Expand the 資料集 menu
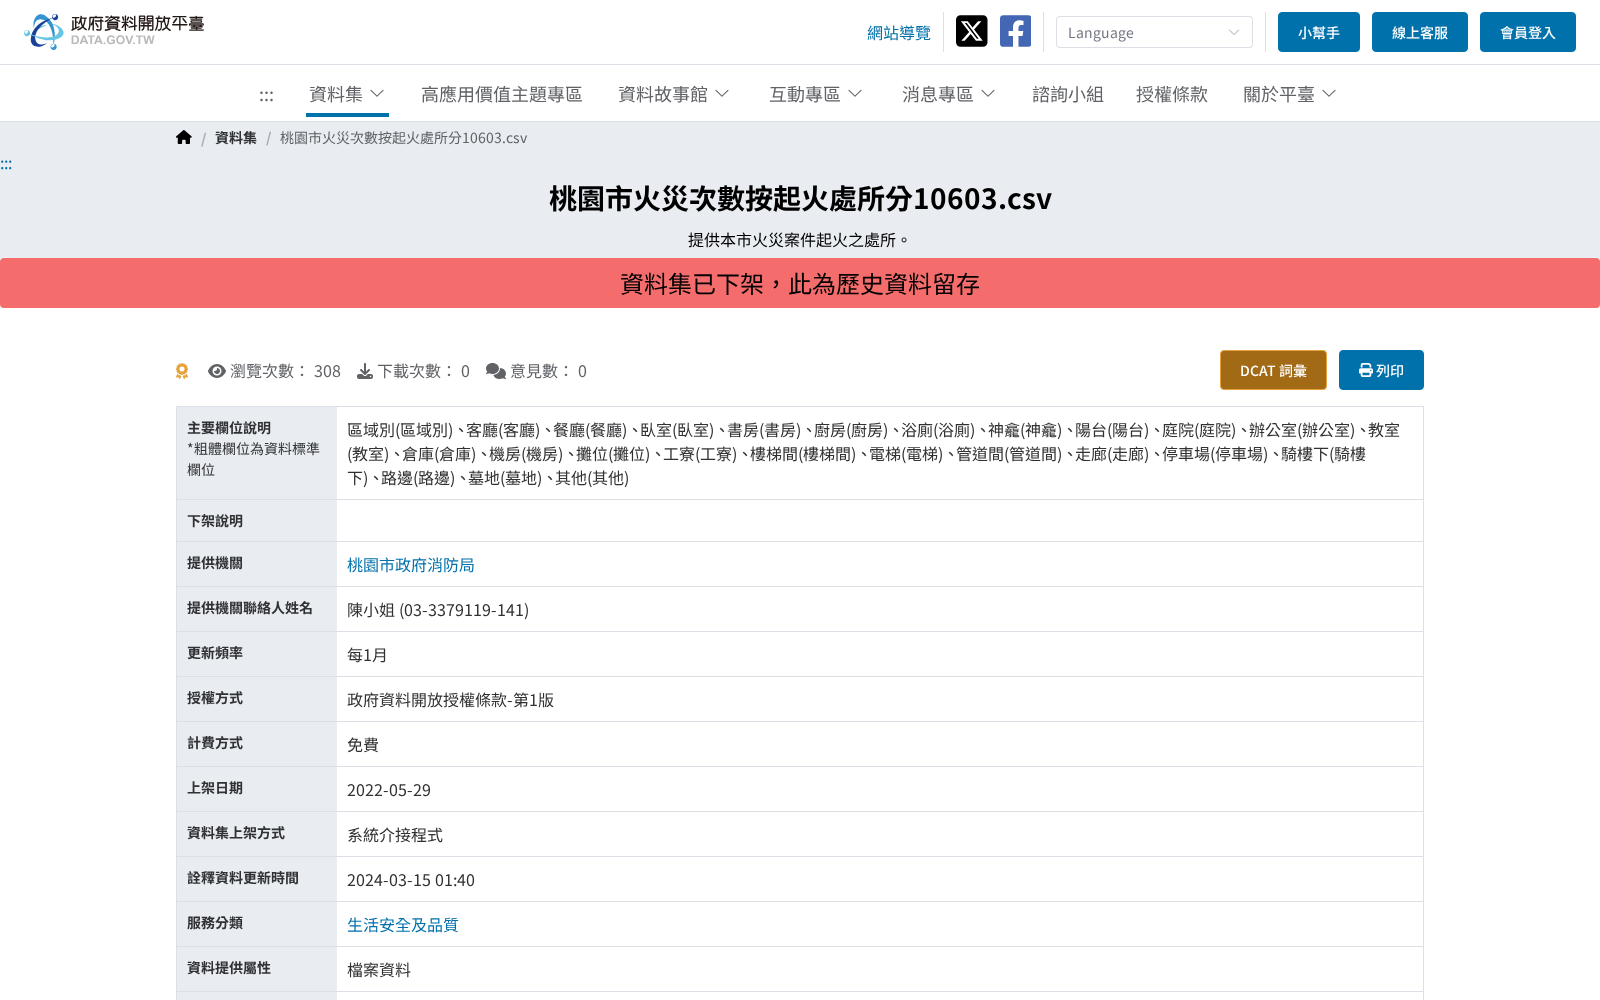Screen dimensions: 1600x1000 [x=347, y=94]
